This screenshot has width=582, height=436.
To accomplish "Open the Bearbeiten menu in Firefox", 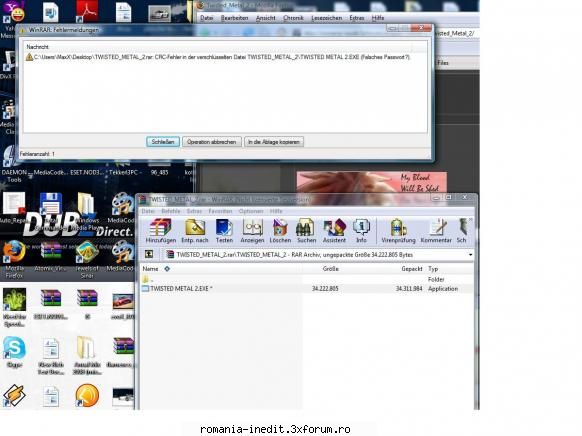I will point(235,18).
